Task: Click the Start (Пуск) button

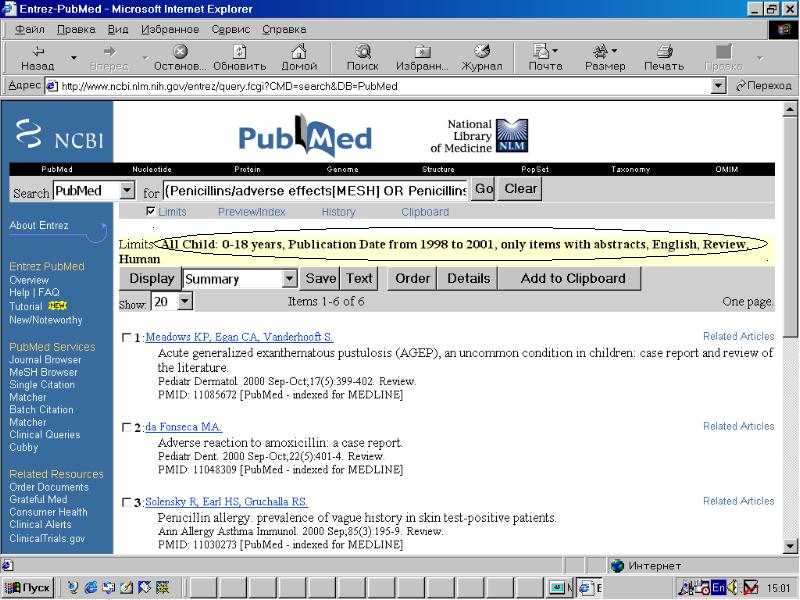Action: (28, 588)
